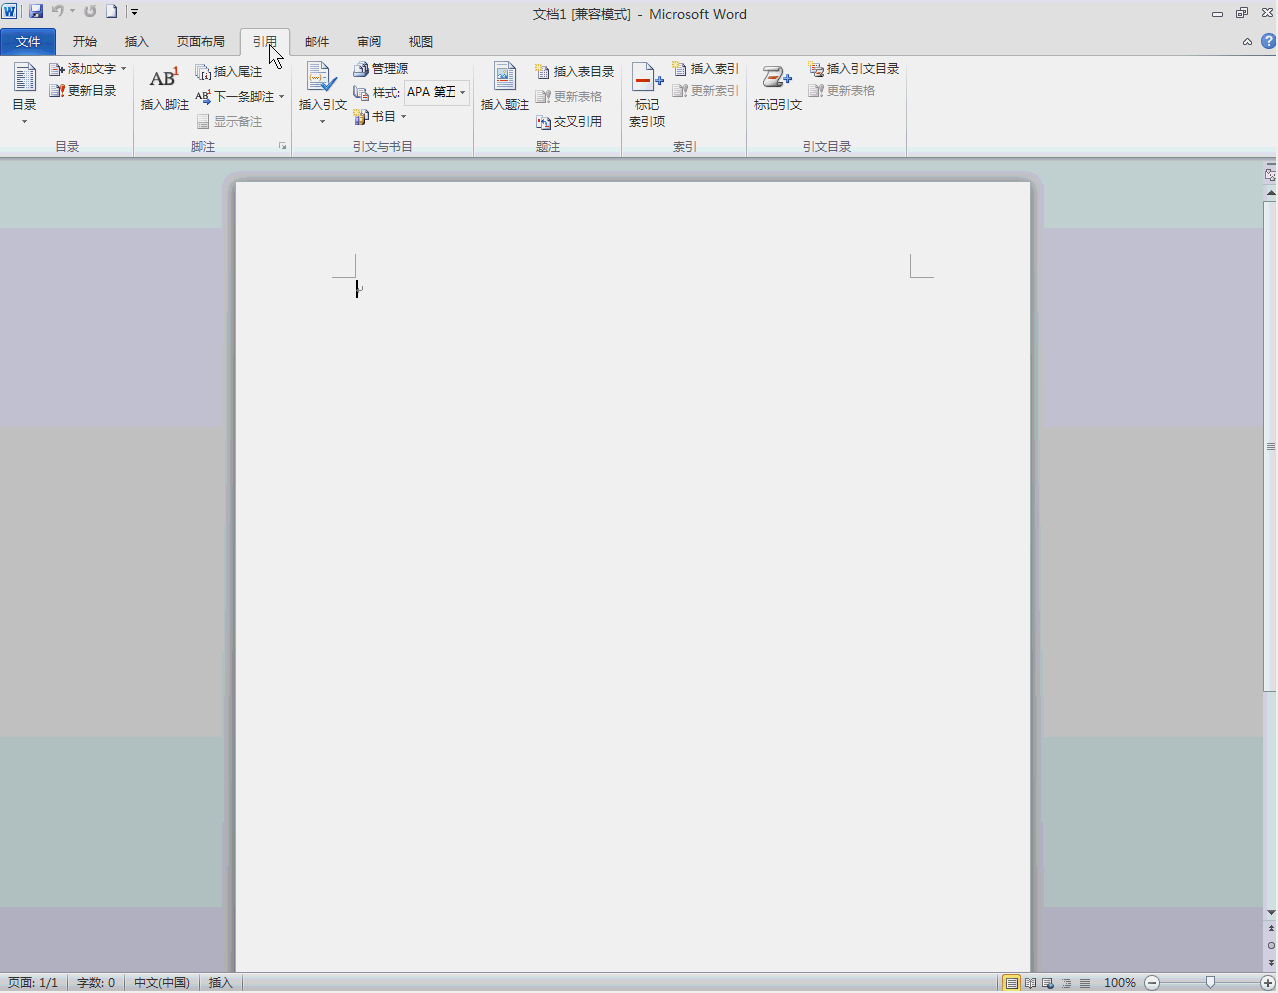Open the 文件 tab

(x=28, y=41)
